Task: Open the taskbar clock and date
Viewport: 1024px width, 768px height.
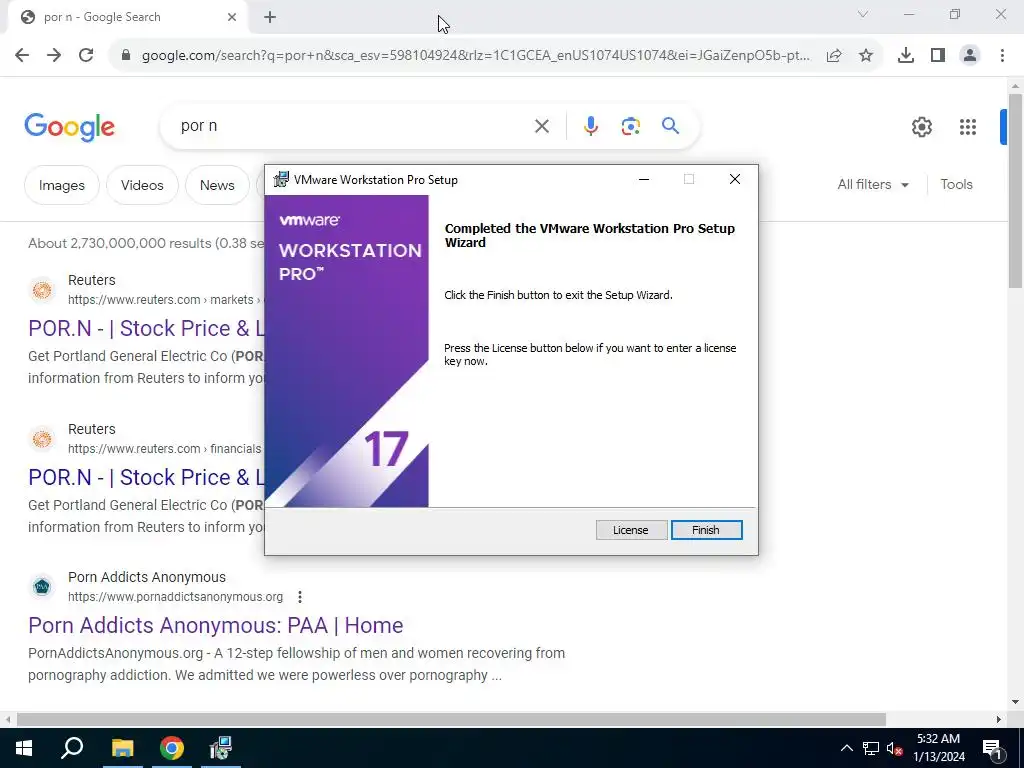Action: pos(938,748)
